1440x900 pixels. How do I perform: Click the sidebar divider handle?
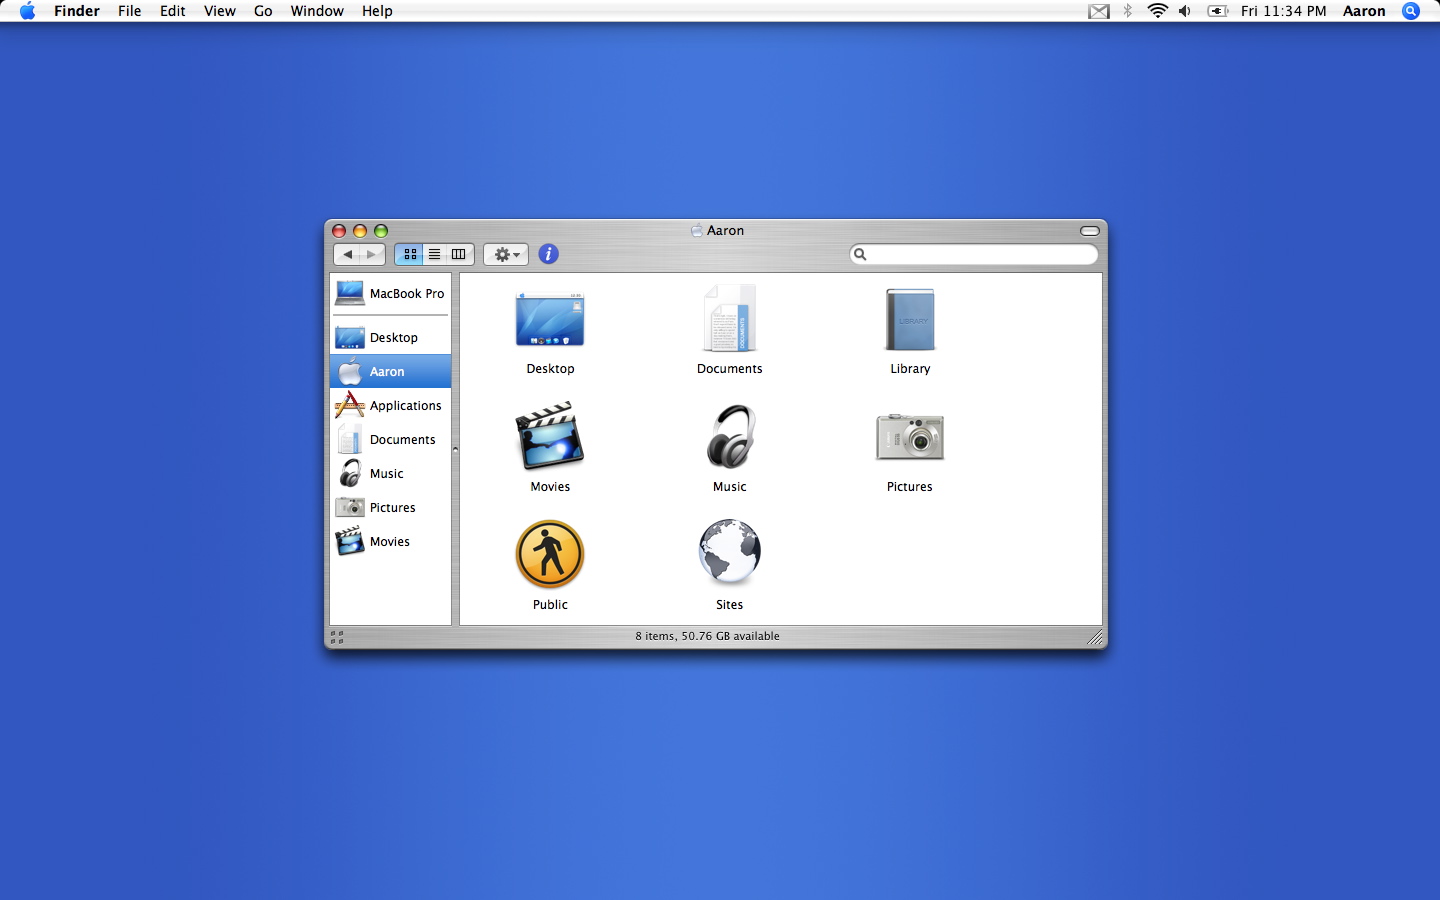click(x=455, y=449)
